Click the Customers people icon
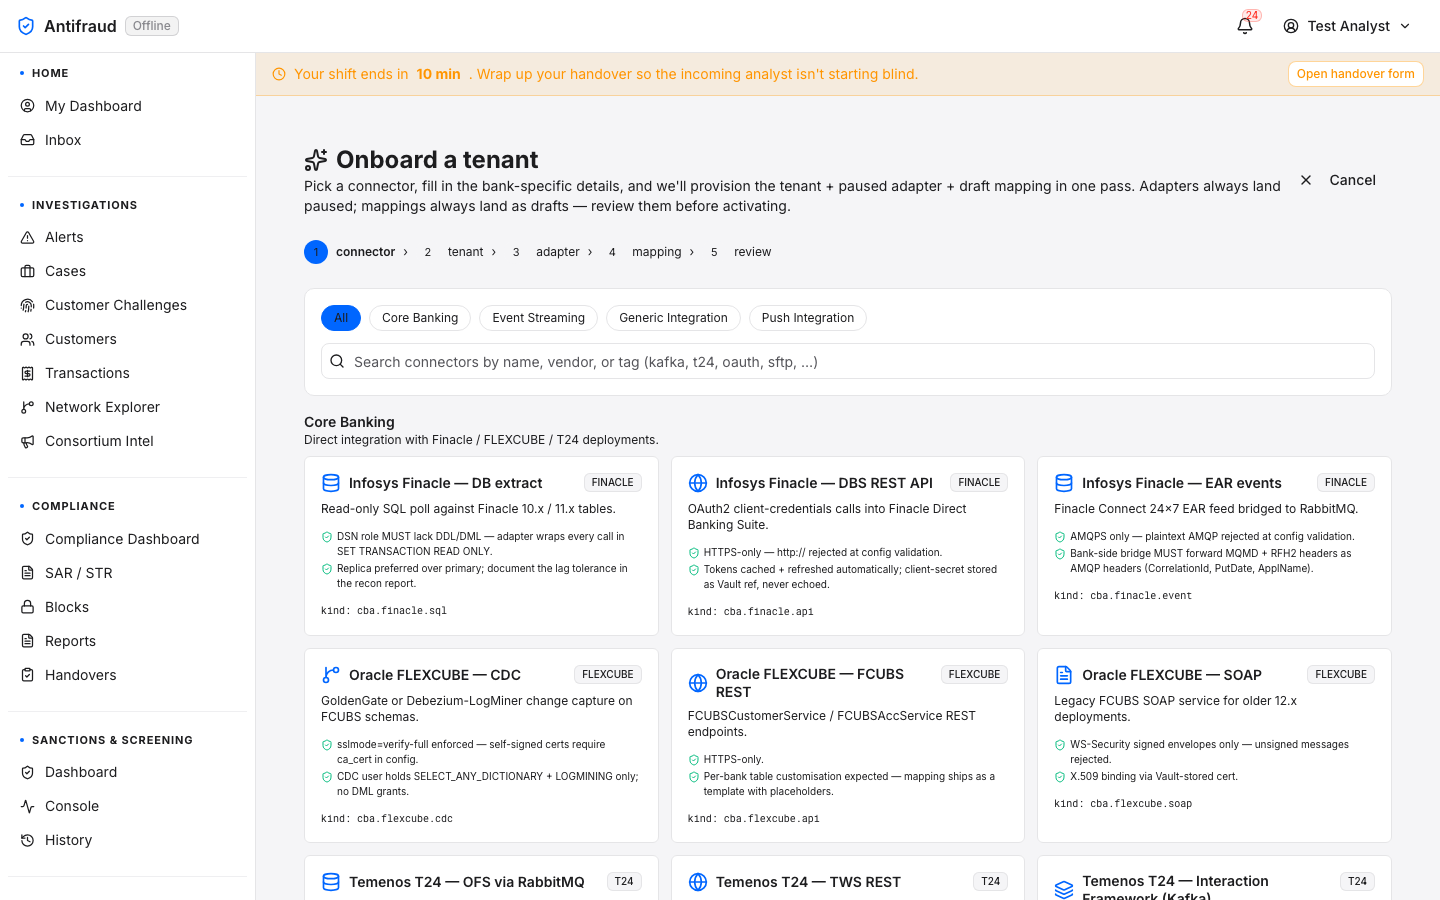 28,339
